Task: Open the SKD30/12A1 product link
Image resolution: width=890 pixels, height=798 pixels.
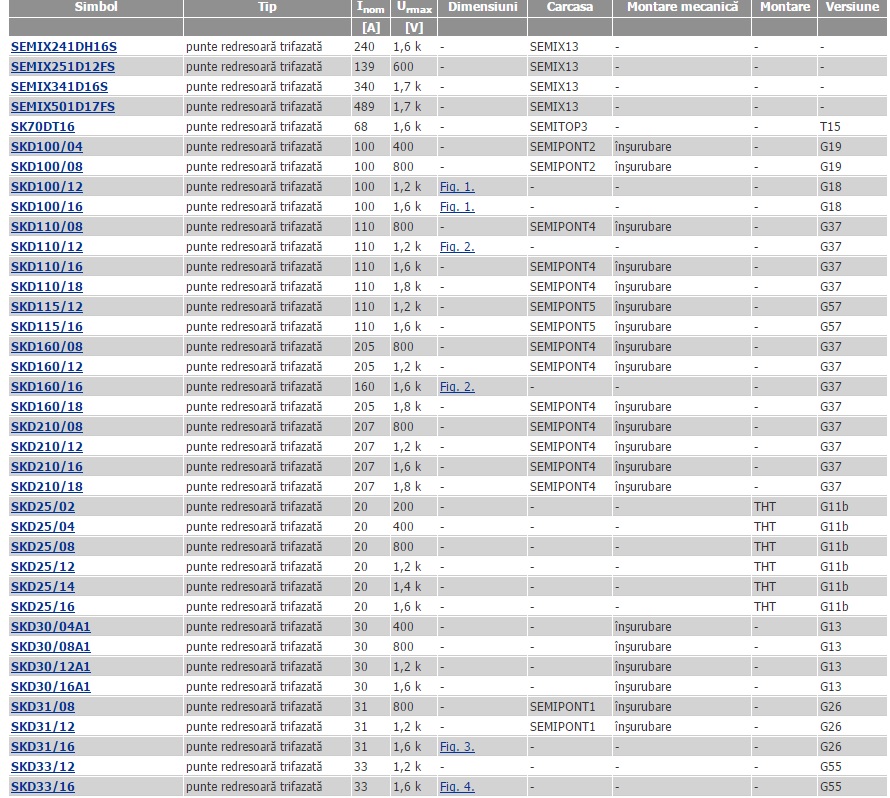Action: tap(51, 667)
